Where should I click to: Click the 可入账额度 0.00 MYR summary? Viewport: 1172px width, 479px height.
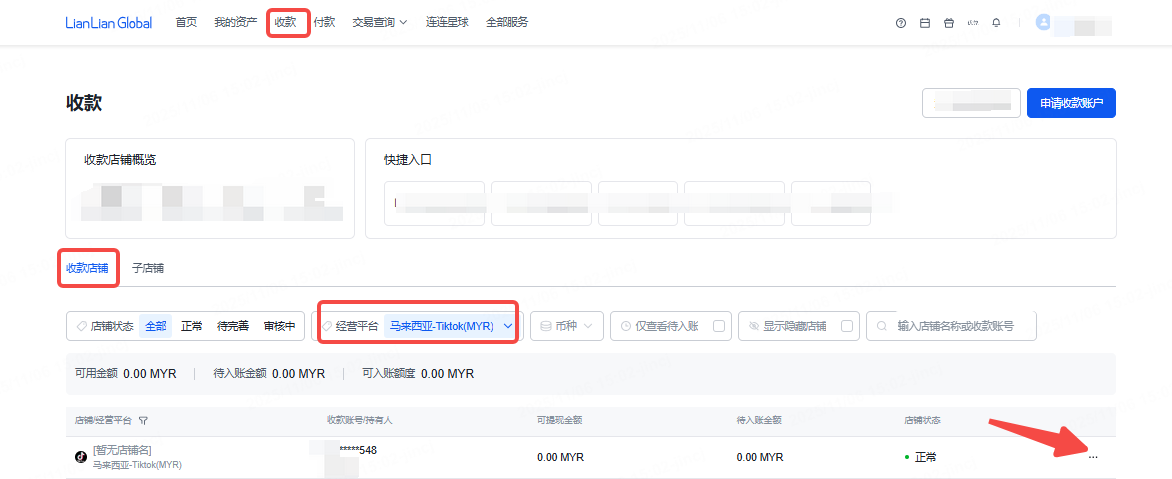418,374
